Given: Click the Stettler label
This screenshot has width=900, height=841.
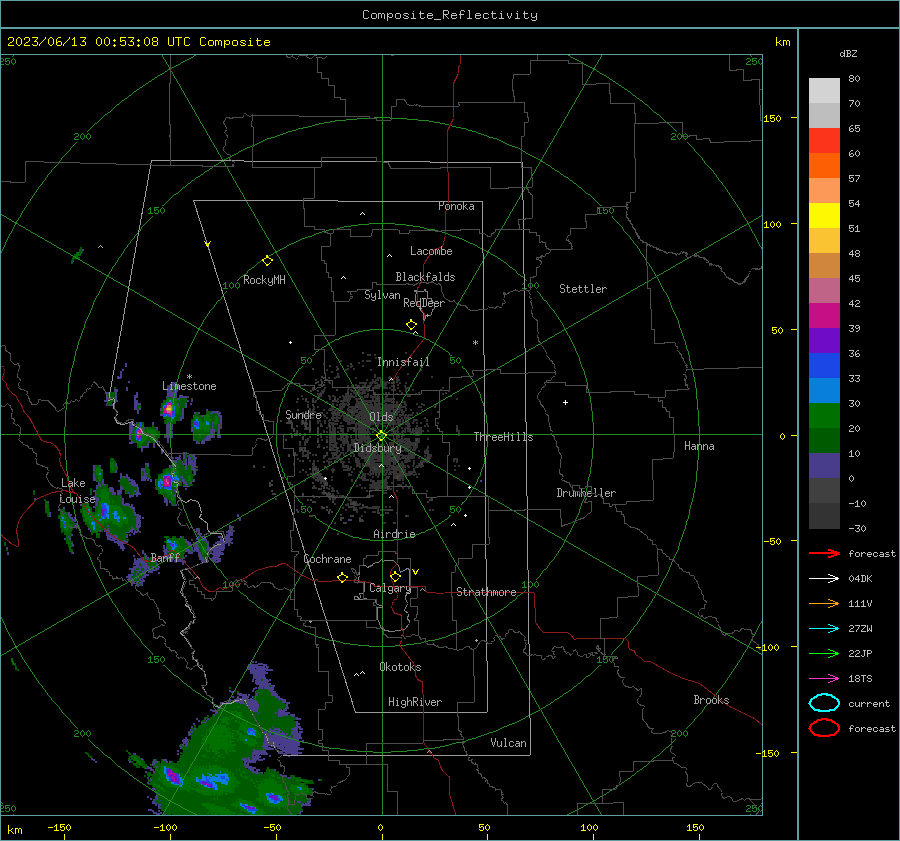Looking at the screenshot, I should pyautogui.click(x=583, y=289).
